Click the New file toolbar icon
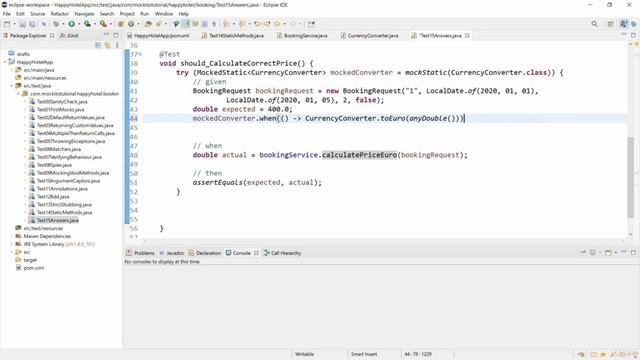The image size is (640, 360). tap(7, 24)
